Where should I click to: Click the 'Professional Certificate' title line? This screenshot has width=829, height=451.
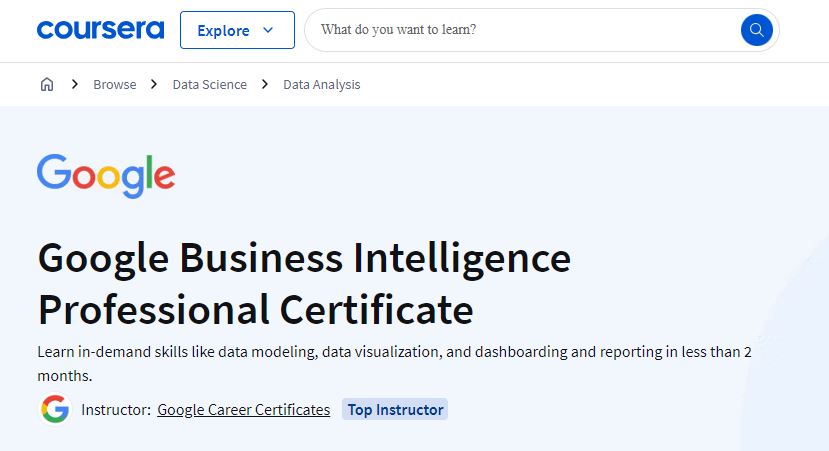256,310
